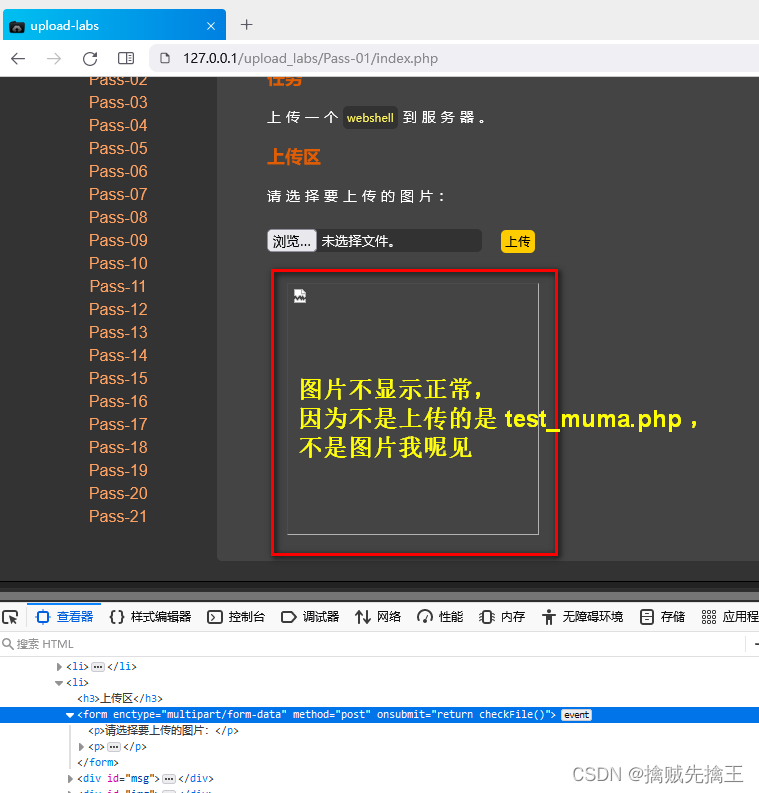The width and height of the screenshot is (759, 793).
Task: Click the webshell highlighted code word
Action: click(x=370, y=118)
